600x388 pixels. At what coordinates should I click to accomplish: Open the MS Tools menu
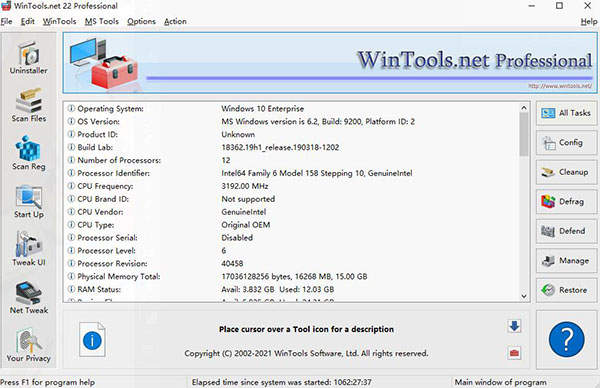coord(102,21)
